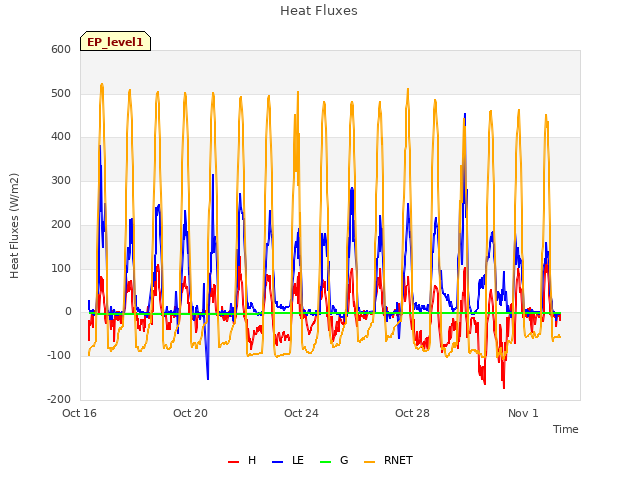
Task: Toggle the RNET series legend entry
Action: pos(388,460)
